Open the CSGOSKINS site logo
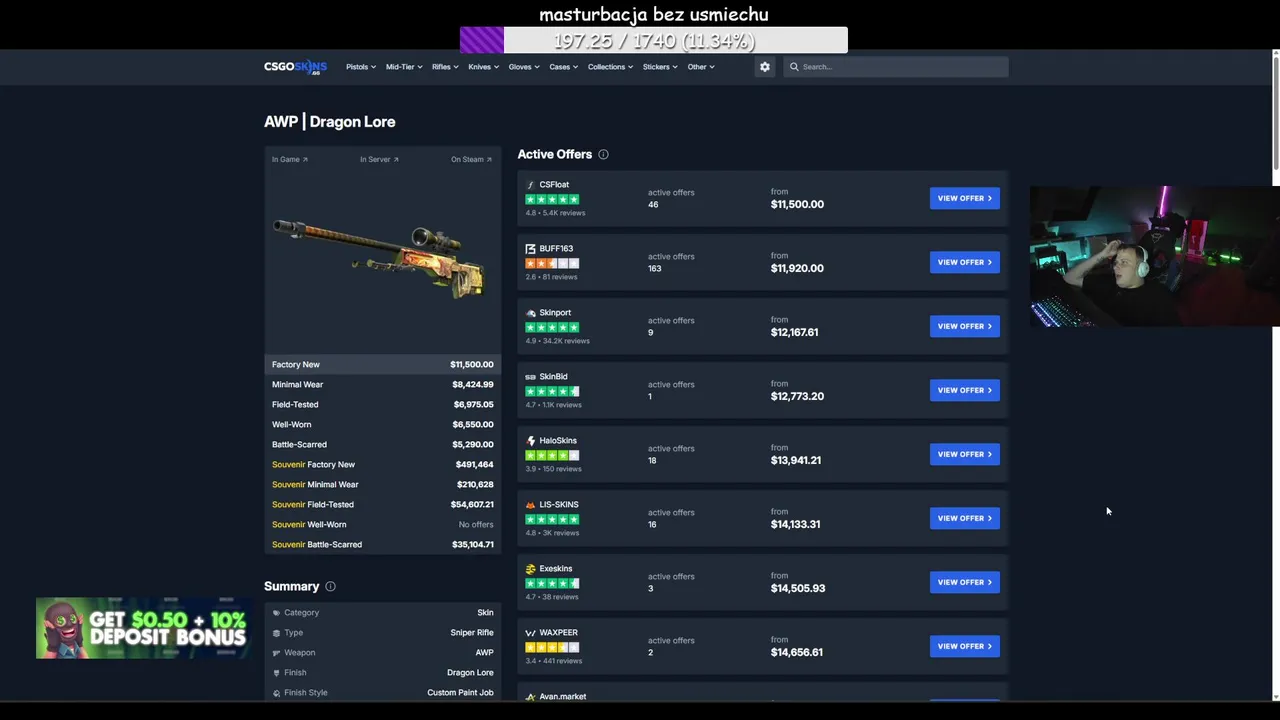This screenshot has width=1280, height=720. point(295,67)
